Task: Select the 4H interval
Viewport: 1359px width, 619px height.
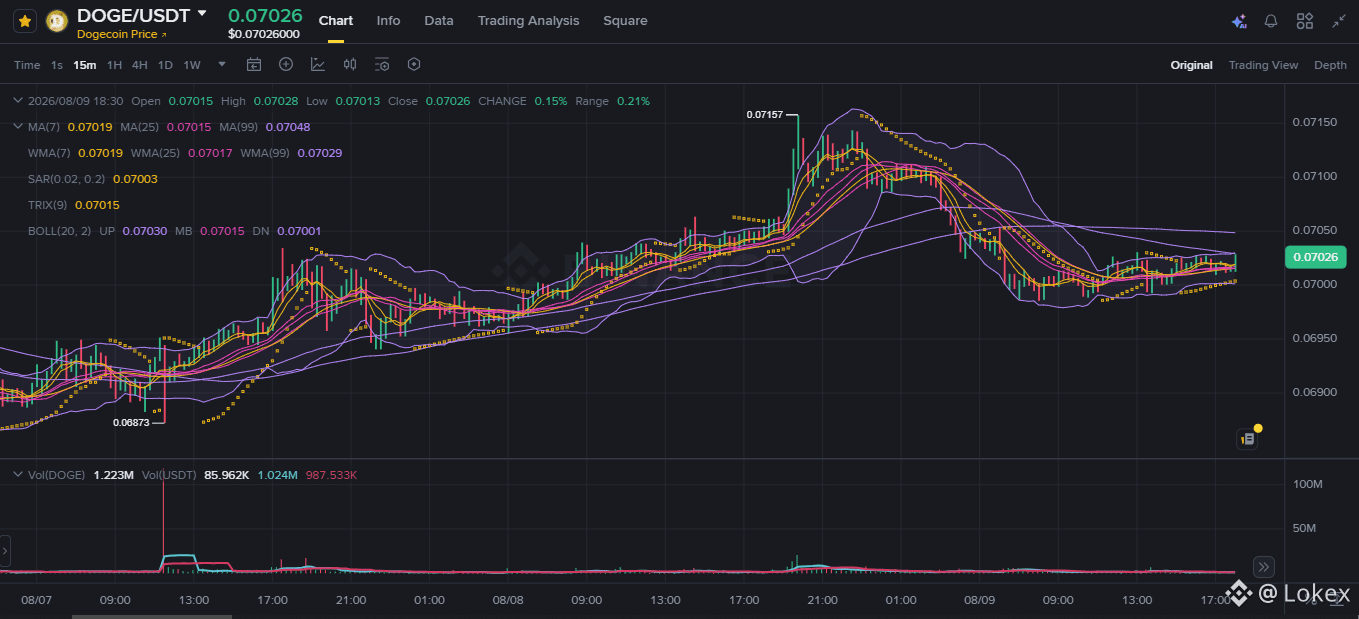Action: [x=139, y=65]
